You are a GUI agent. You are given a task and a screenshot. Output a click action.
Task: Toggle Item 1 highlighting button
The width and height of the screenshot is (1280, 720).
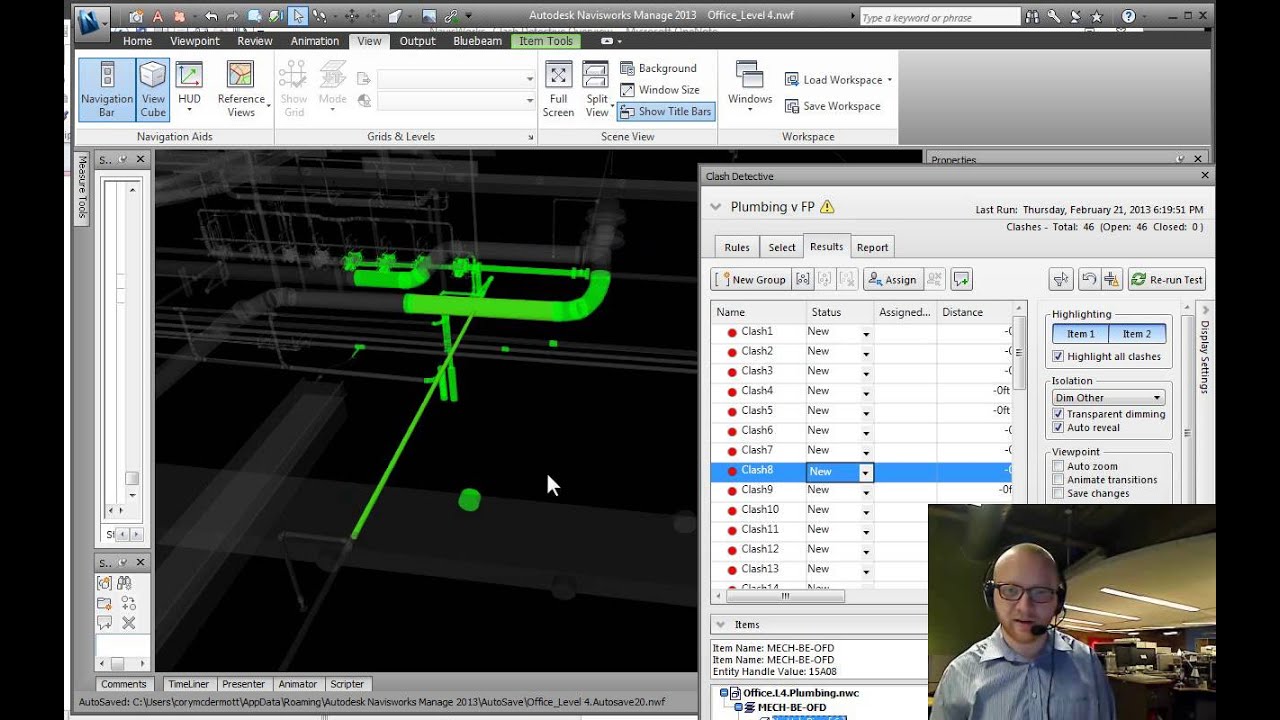[1080, 334]
